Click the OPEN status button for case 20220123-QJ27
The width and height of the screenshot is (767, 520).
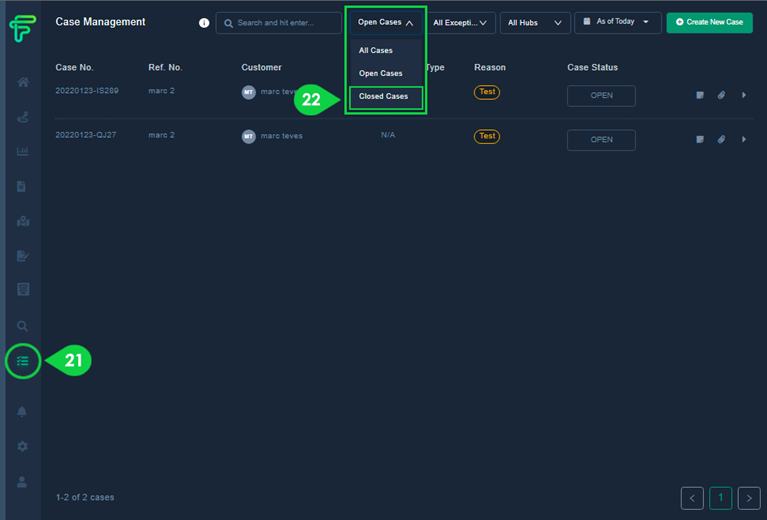[601, 140]
